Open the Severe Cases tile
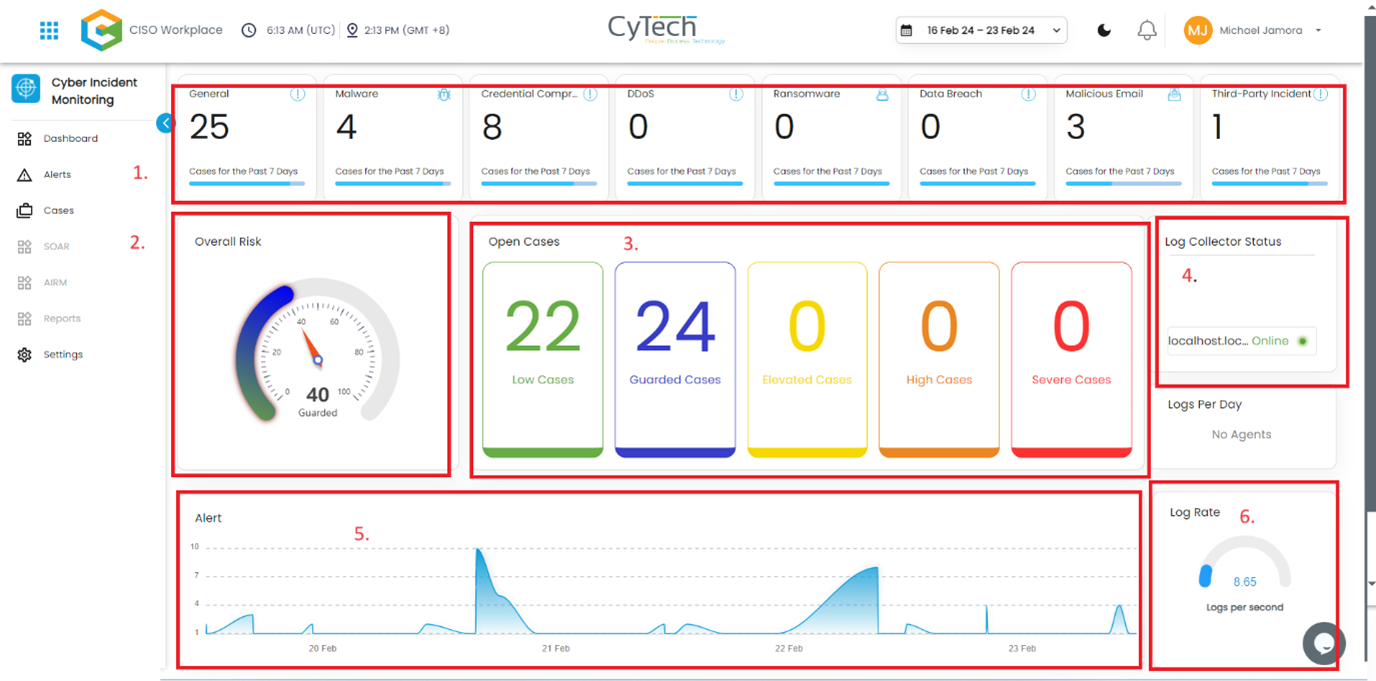 coord(1071,360)
